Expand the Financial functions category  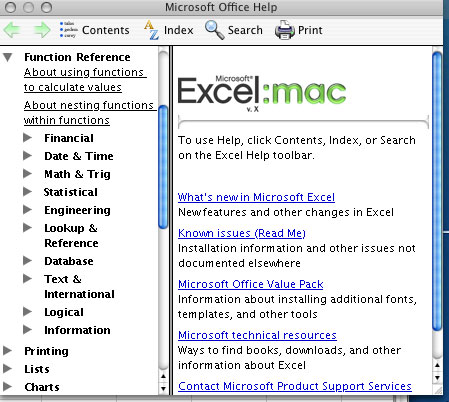(27, 138)
